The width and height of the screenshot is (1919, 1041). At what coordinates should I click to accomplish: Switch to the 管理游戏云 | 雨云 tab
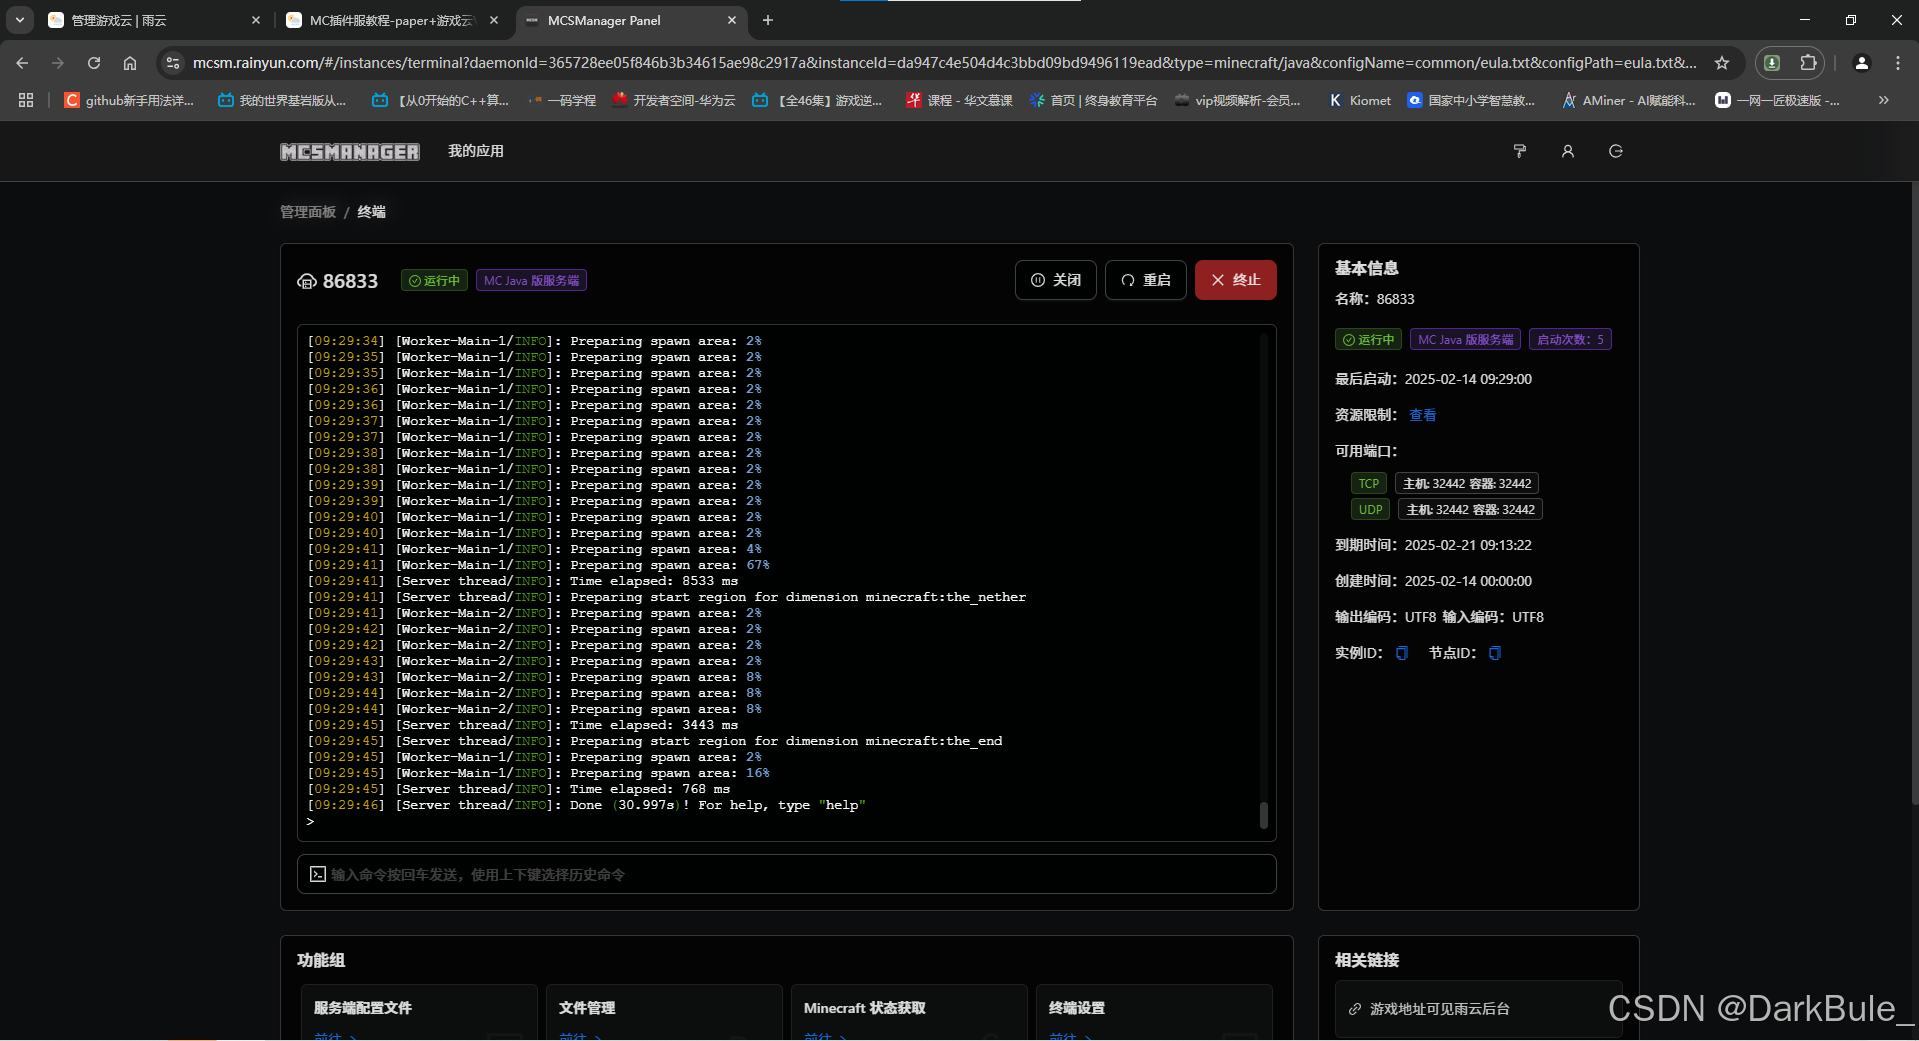(x=154, y=20)
